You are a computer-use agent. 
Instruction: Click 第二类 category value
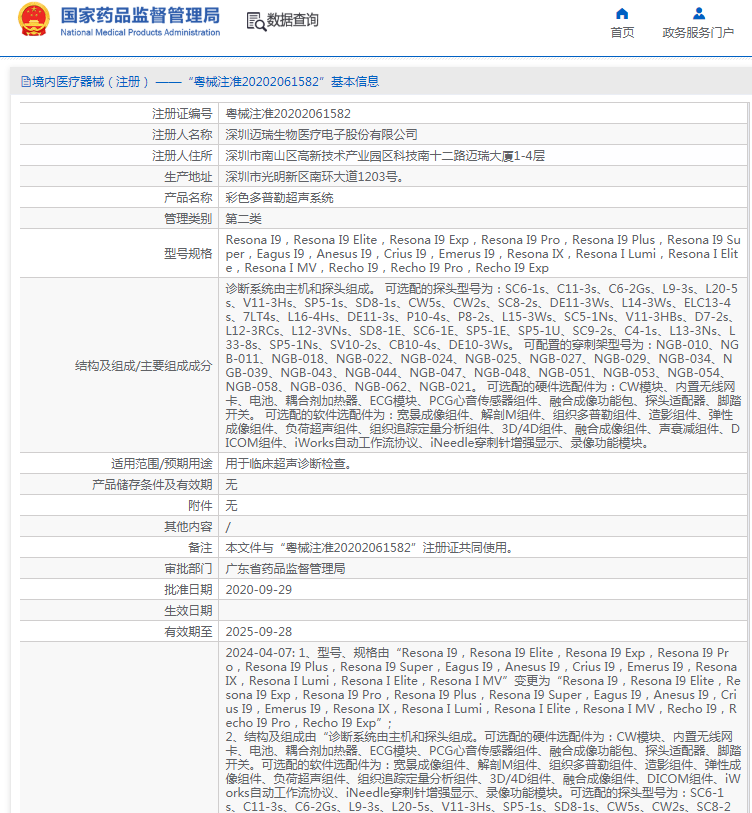(243, 219)
